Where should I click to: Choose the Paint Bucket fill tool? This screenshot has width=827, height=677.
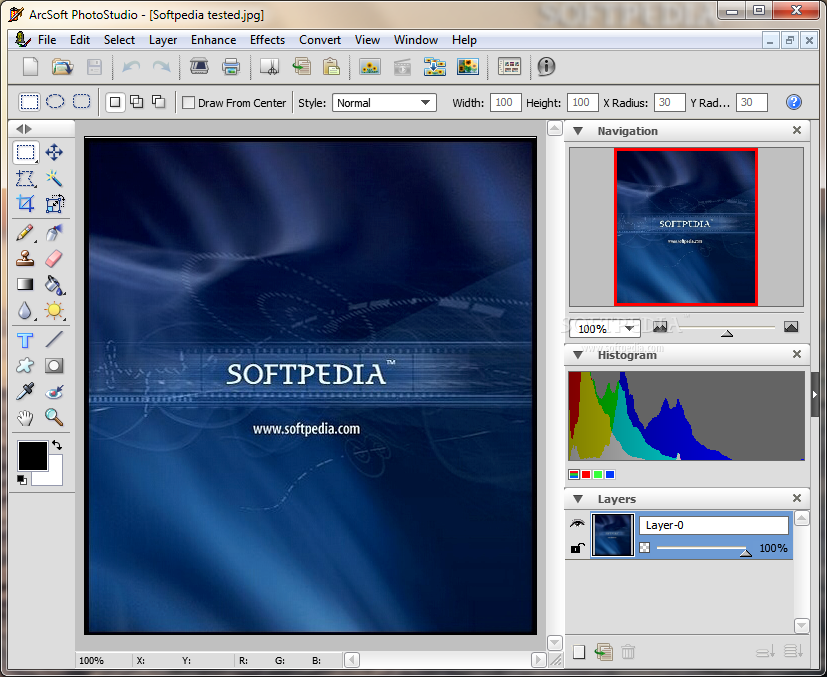[54, 285]
